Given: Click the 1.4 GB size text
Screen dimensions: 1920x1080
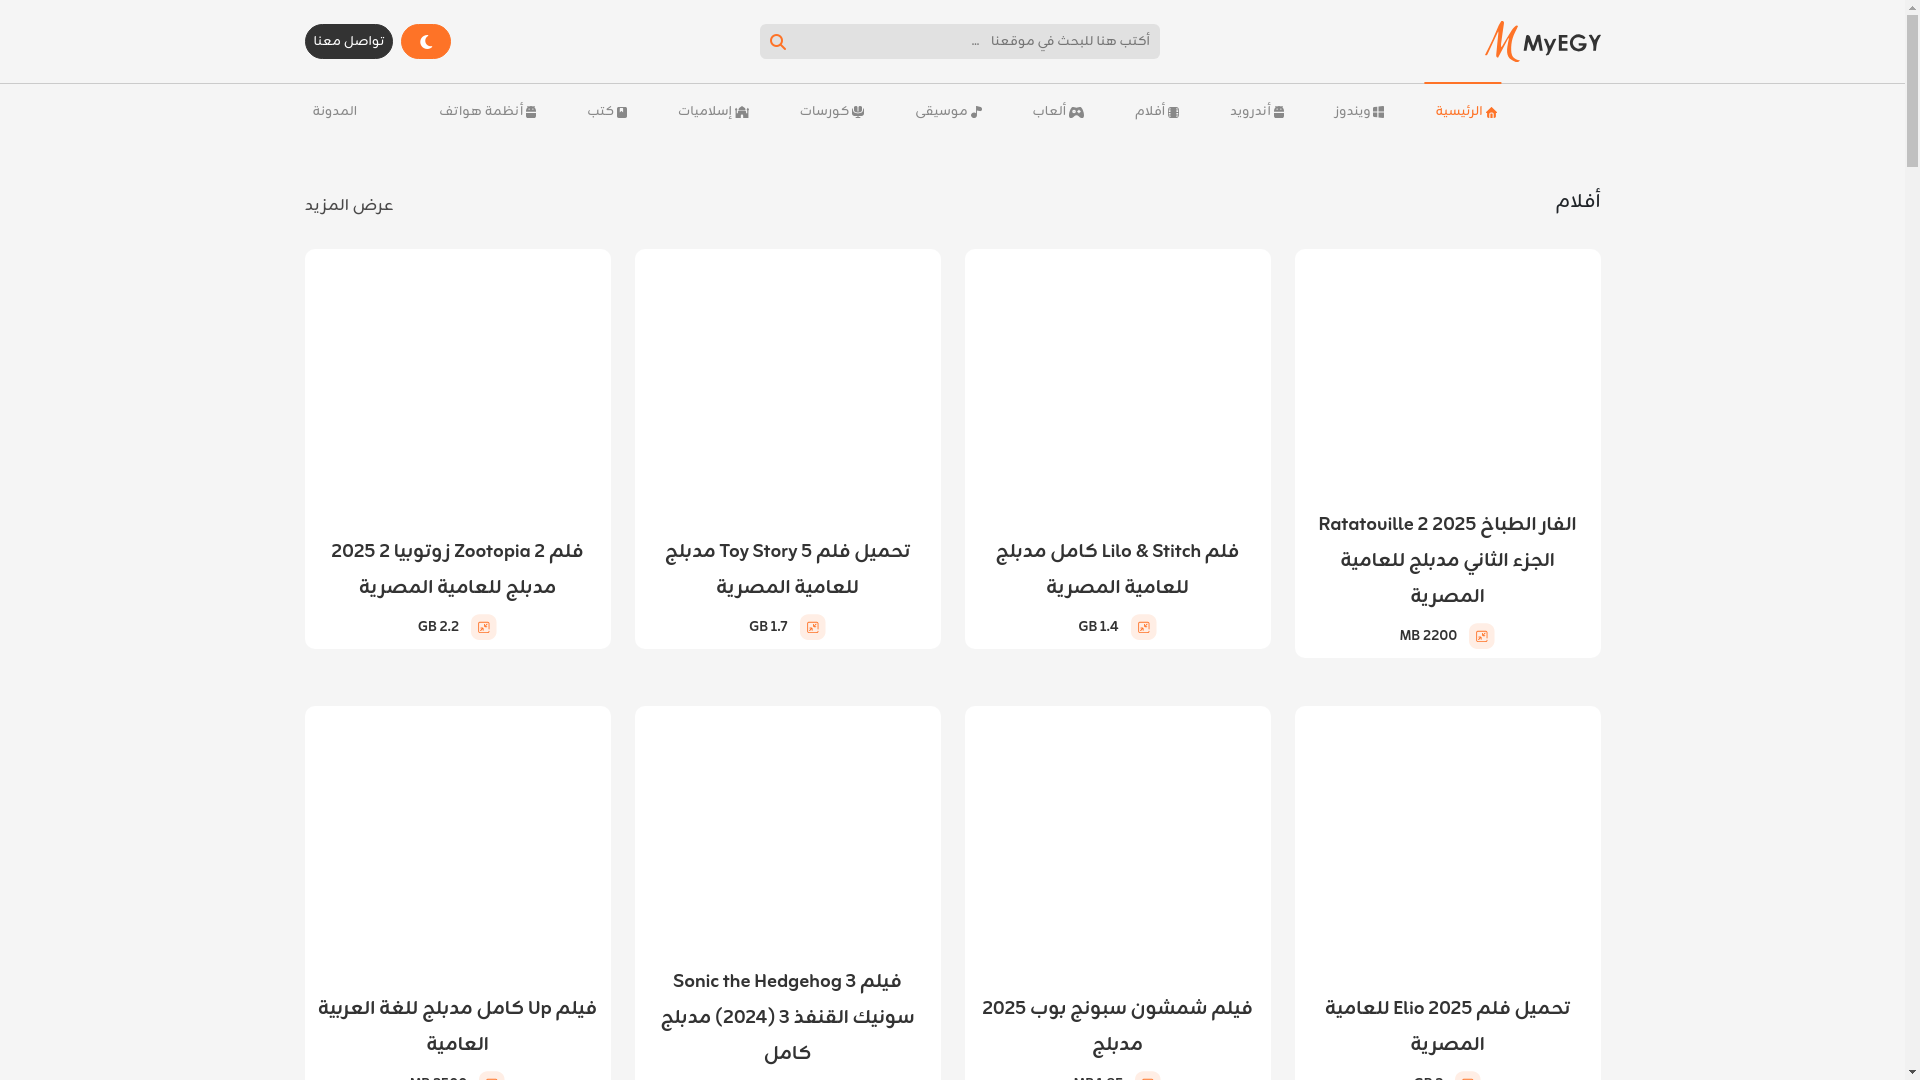Looking at the screenshot, I should (x=1098, y=627).
